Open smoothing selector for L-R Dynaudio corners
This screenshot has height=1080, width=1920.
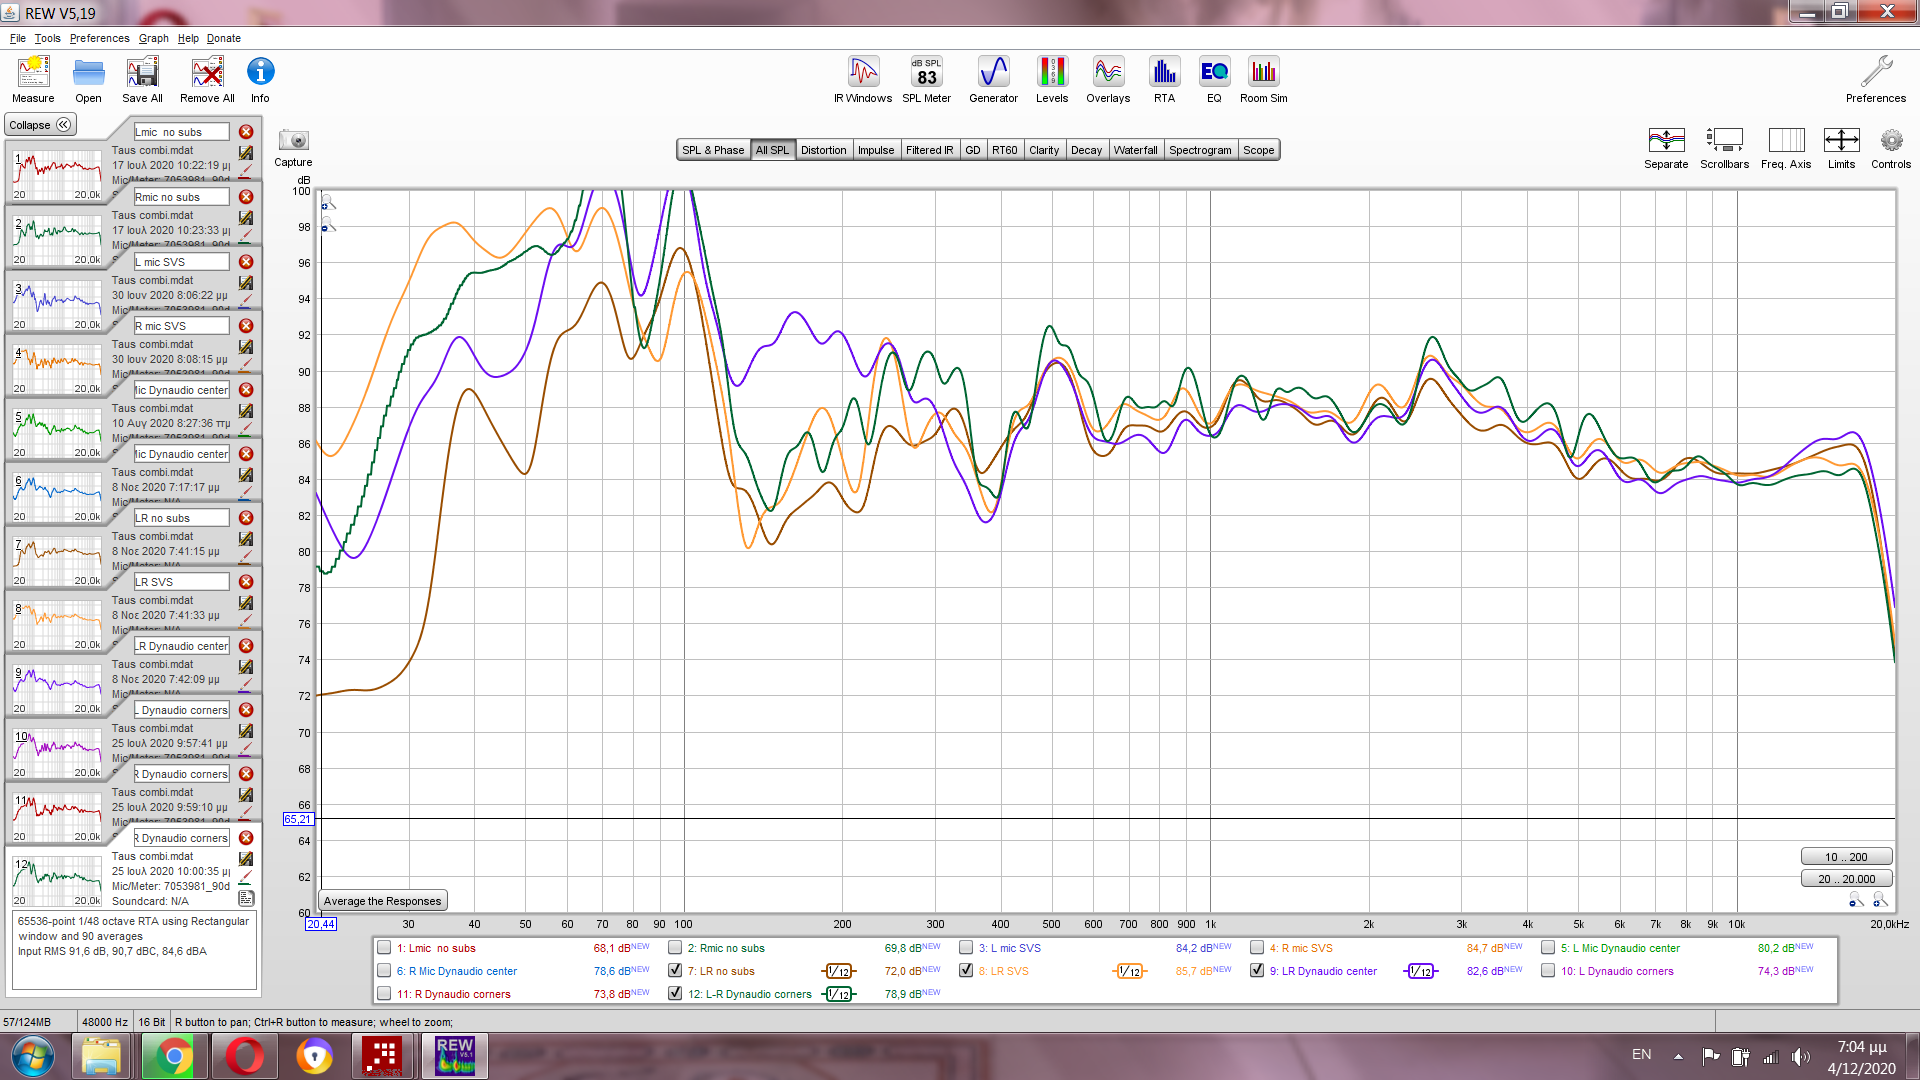point(838,994)
